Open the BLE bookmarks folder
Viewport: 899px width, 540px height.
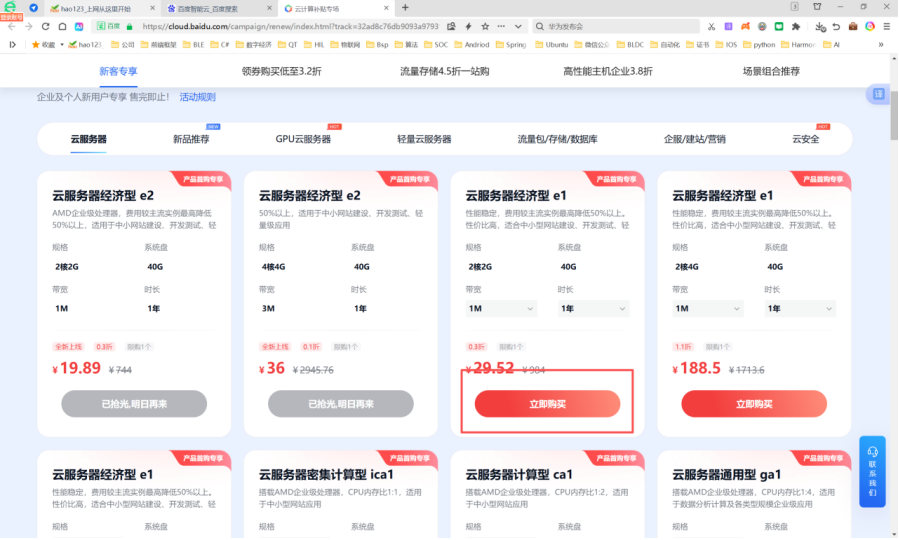193,44
